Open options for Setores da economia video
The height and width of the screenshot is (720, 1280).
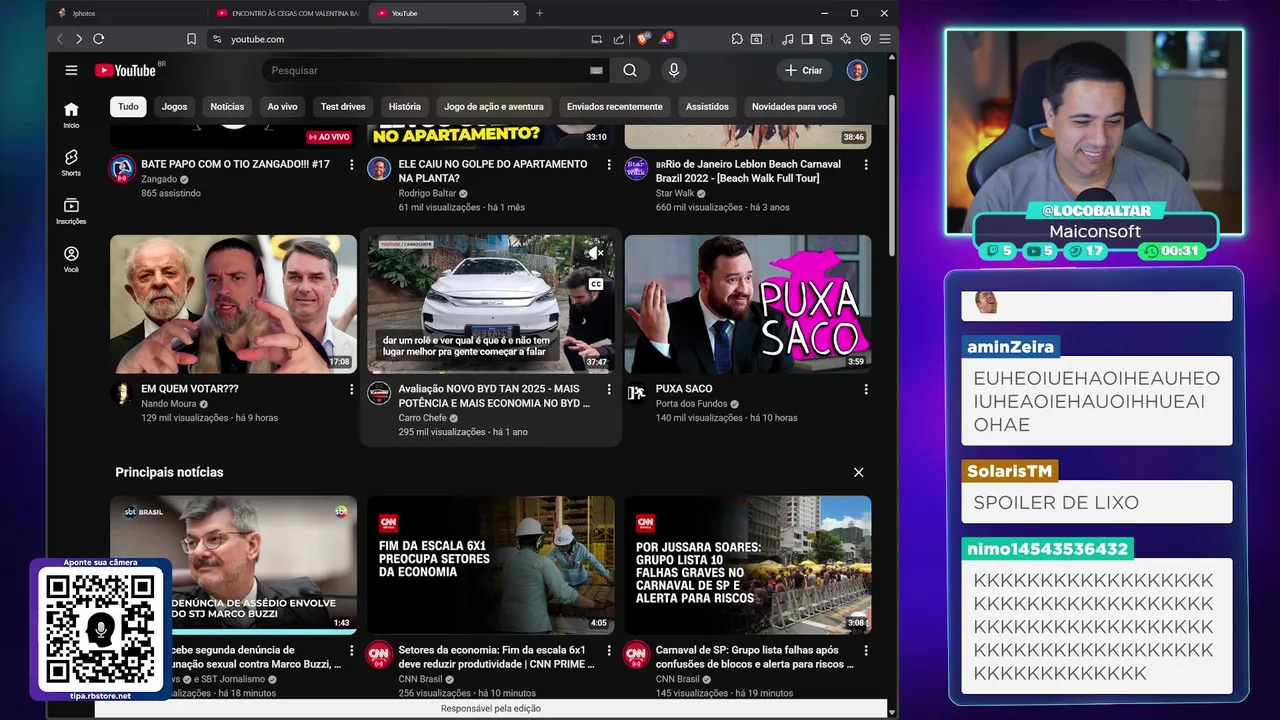[609, 650]
